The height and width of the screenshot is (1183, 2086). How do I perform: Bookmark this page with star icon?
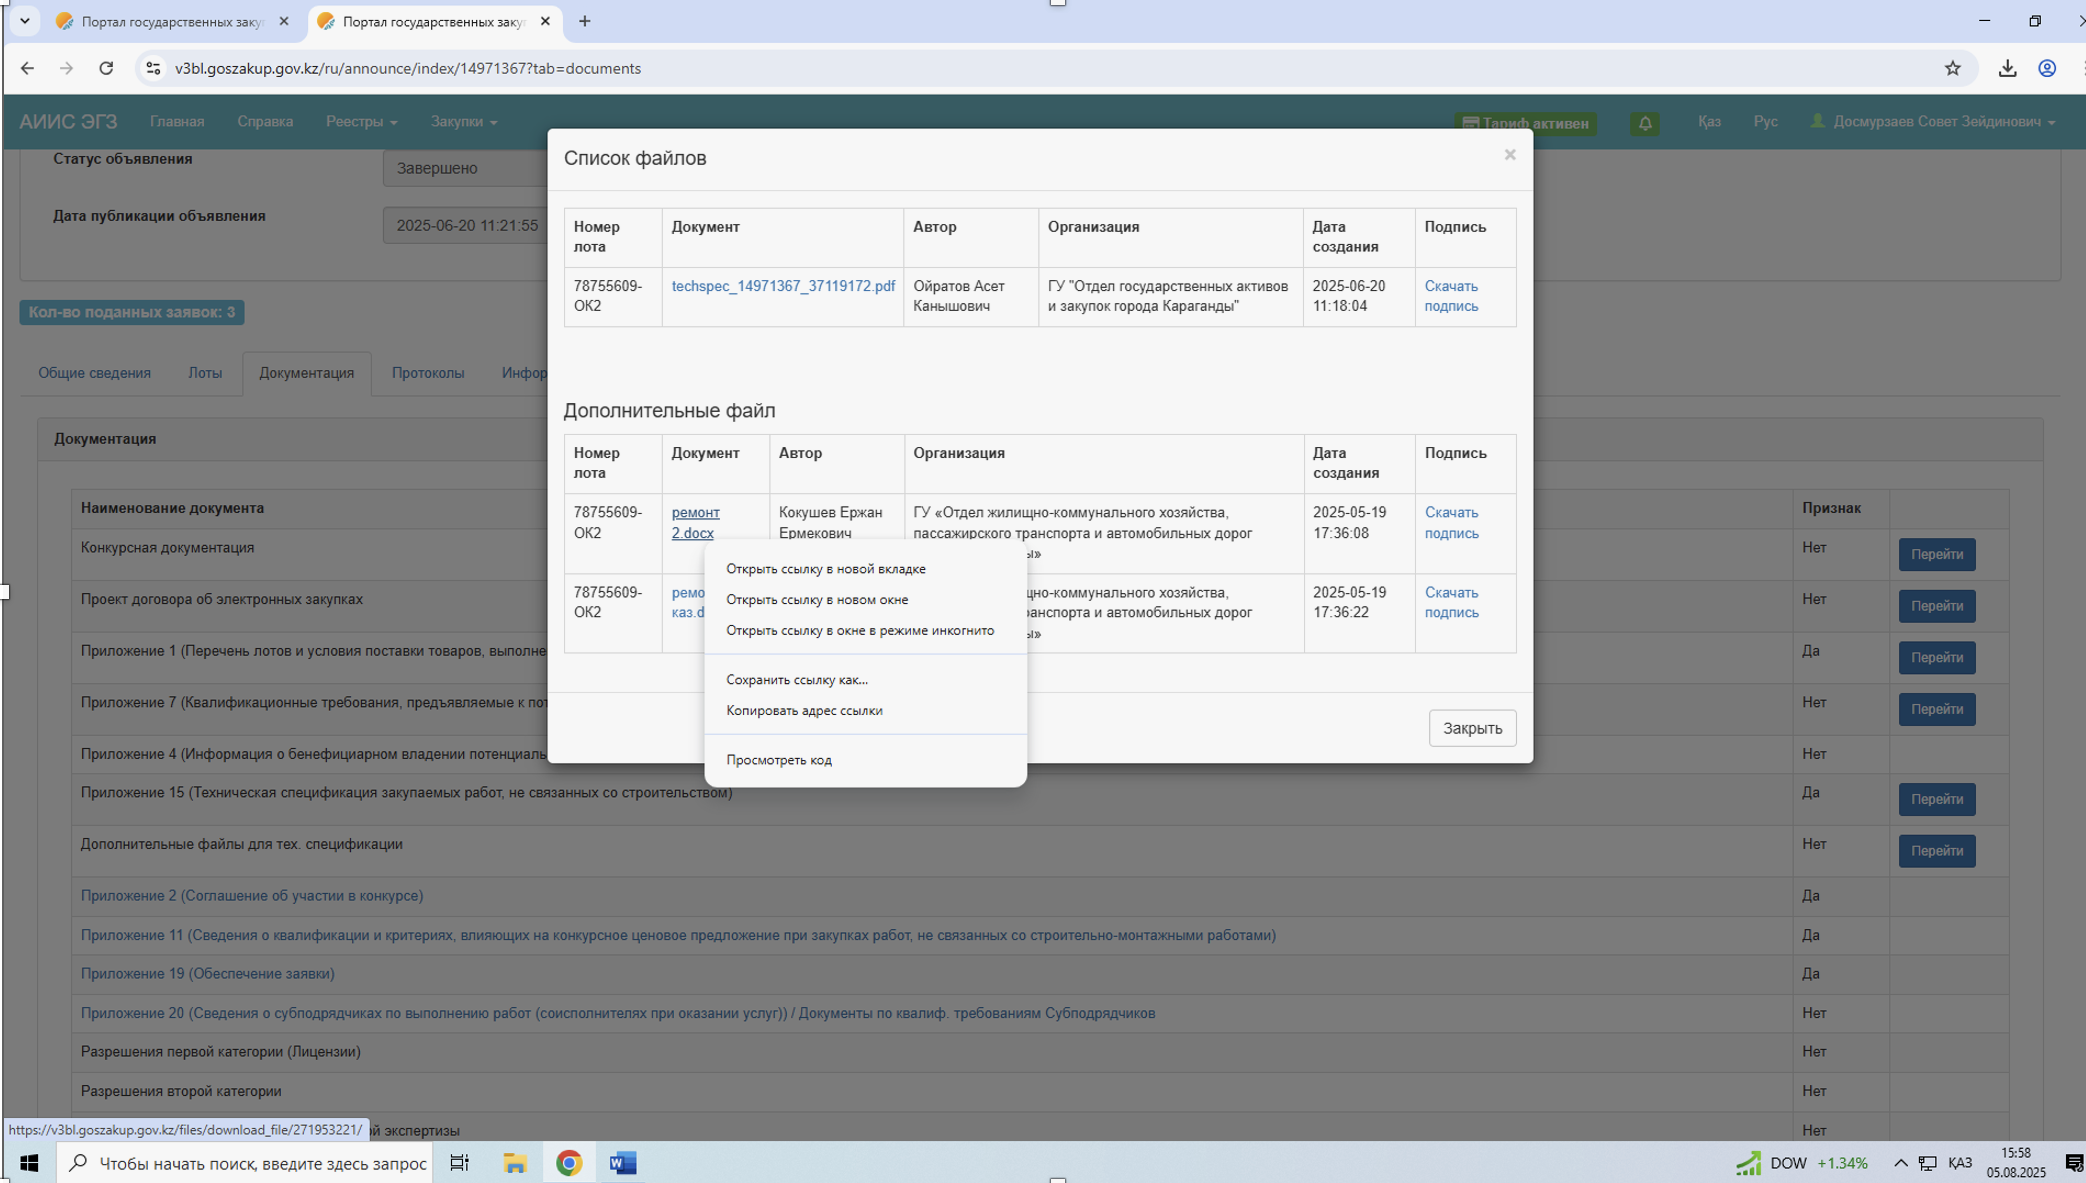pyautogui.click(x=1952, y=68)
